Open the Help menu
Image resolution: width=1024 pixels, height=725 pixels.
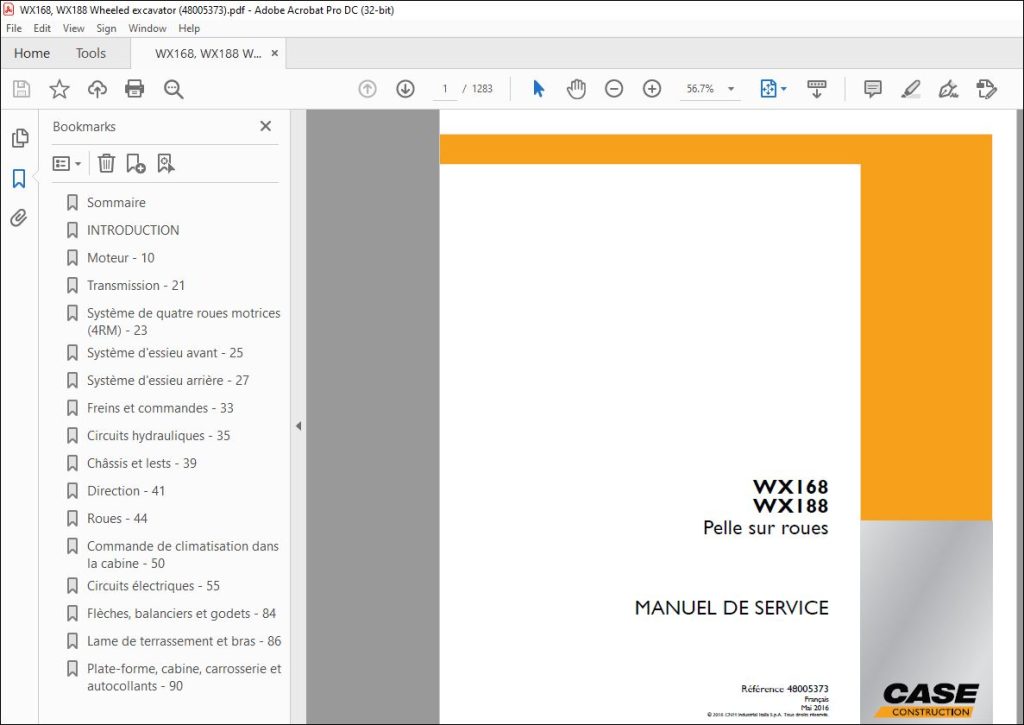(189, 28)
